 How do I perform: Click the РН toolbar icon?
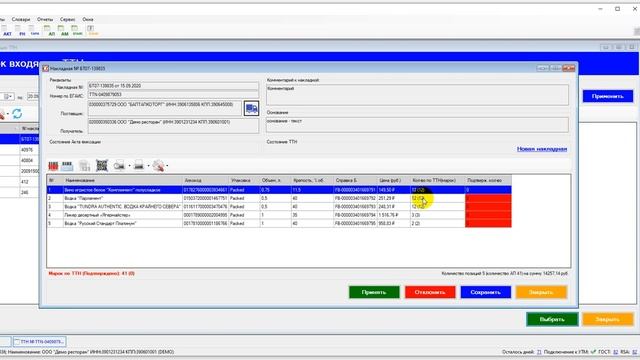pyautogui.click(x=22, y=31)
